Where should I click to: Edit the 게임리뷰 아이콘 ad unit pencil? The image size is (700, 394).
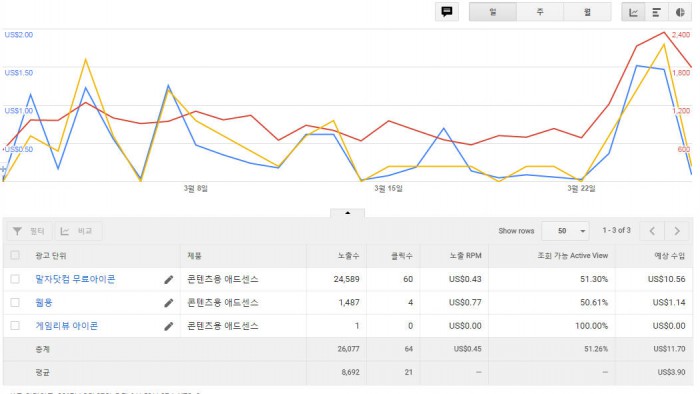point(168,326)
